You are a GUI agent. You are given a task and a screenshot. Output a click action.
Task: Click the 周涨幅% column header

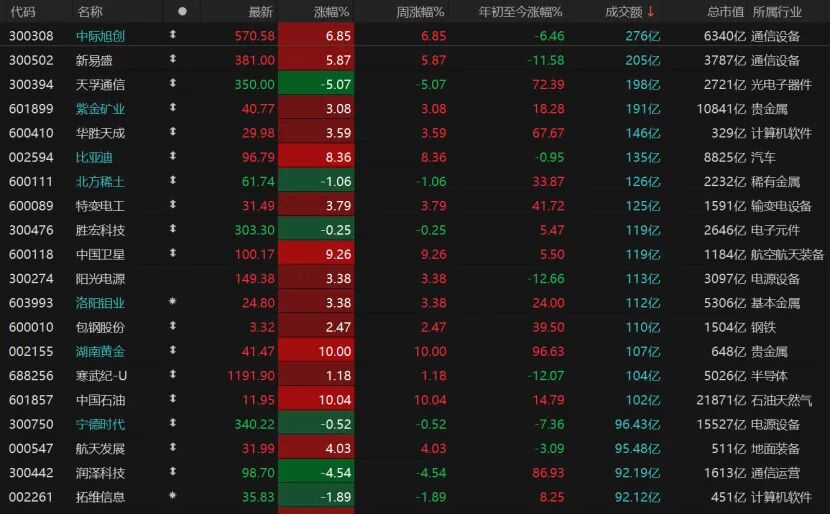pyautogui.click(x=420, y=12)
